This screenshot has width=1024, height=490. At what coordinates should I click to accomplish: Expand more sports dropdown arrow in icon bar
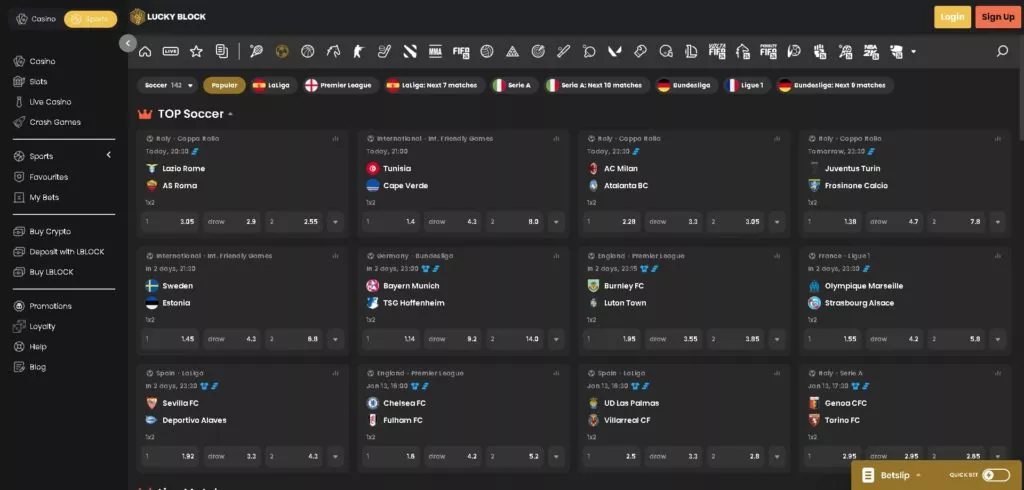(913, 51)
